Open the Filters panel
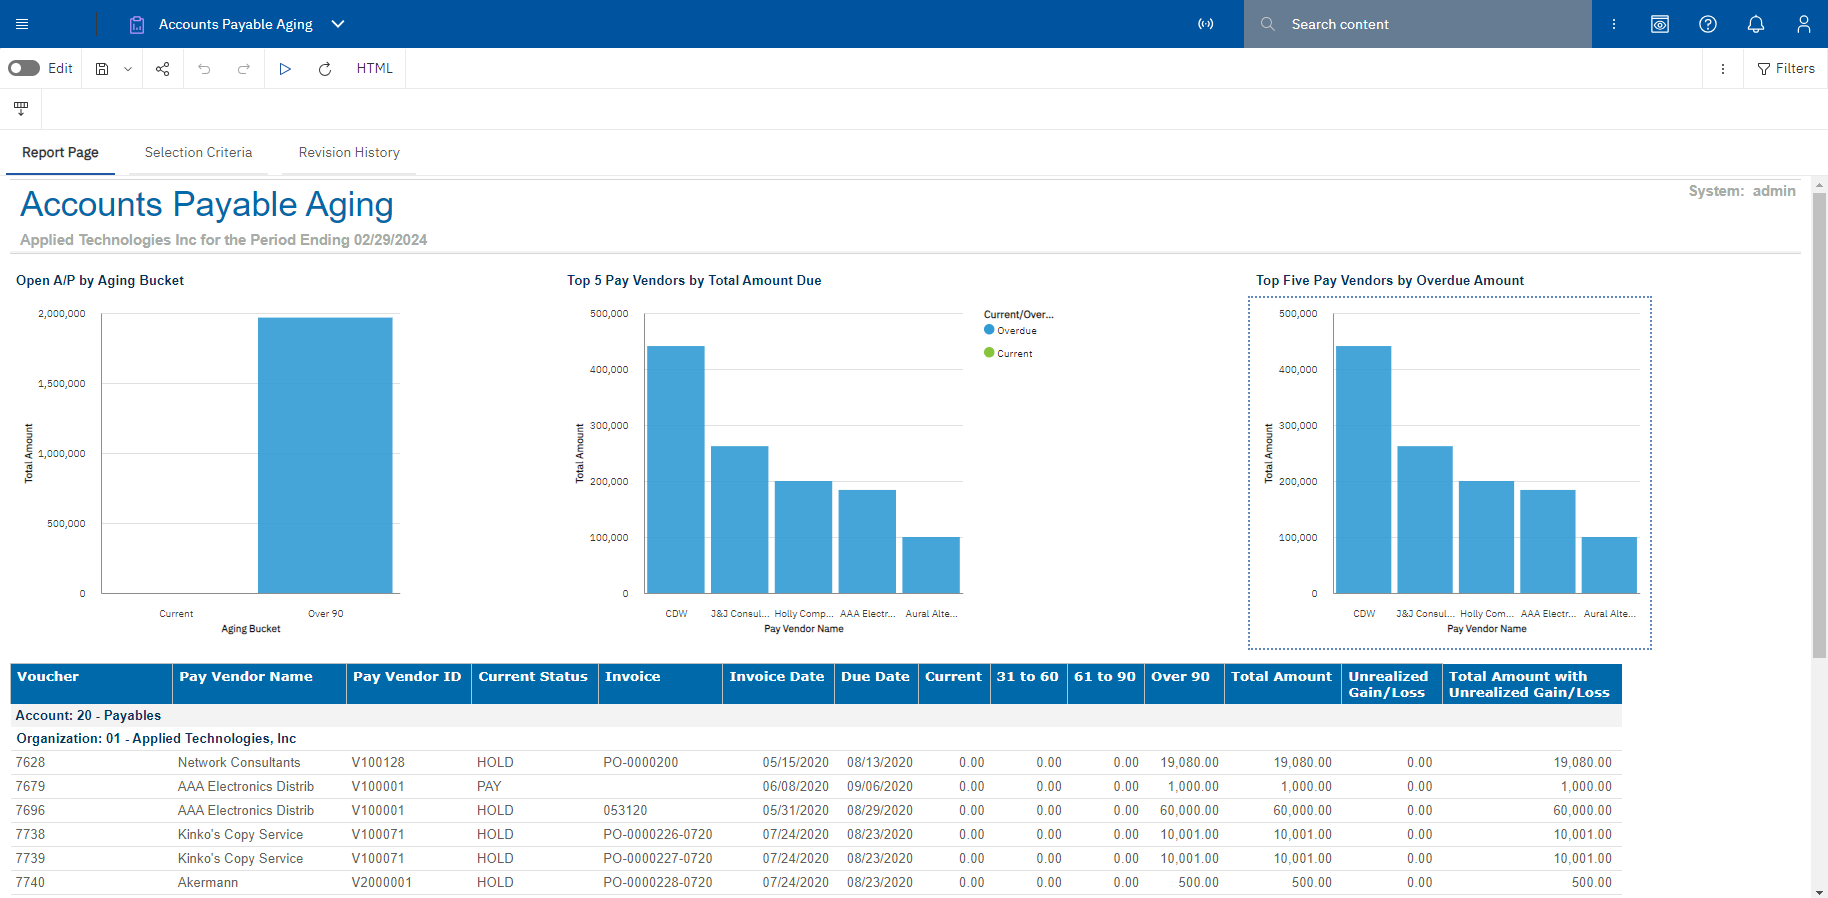The width and height of the screenshot is (1828, 898). pos(1786,69)
